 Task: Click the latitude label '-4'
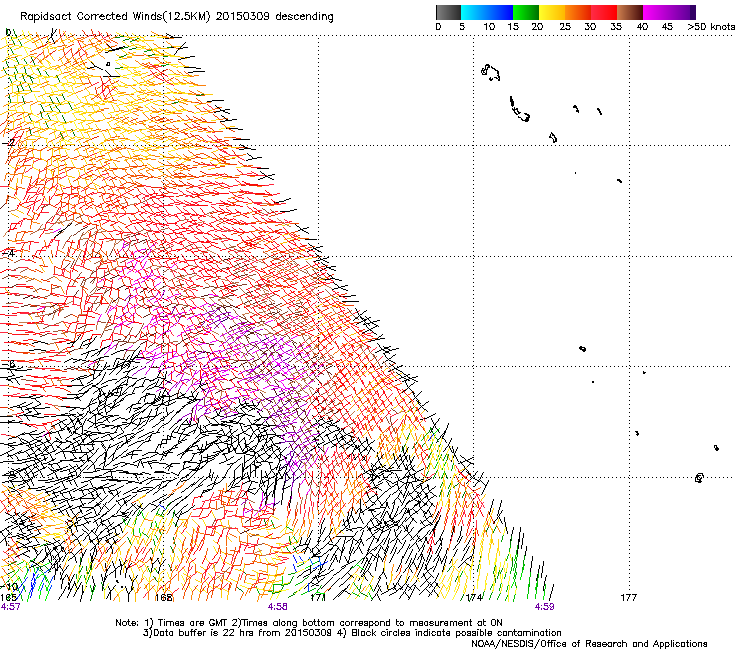point(8,253)
